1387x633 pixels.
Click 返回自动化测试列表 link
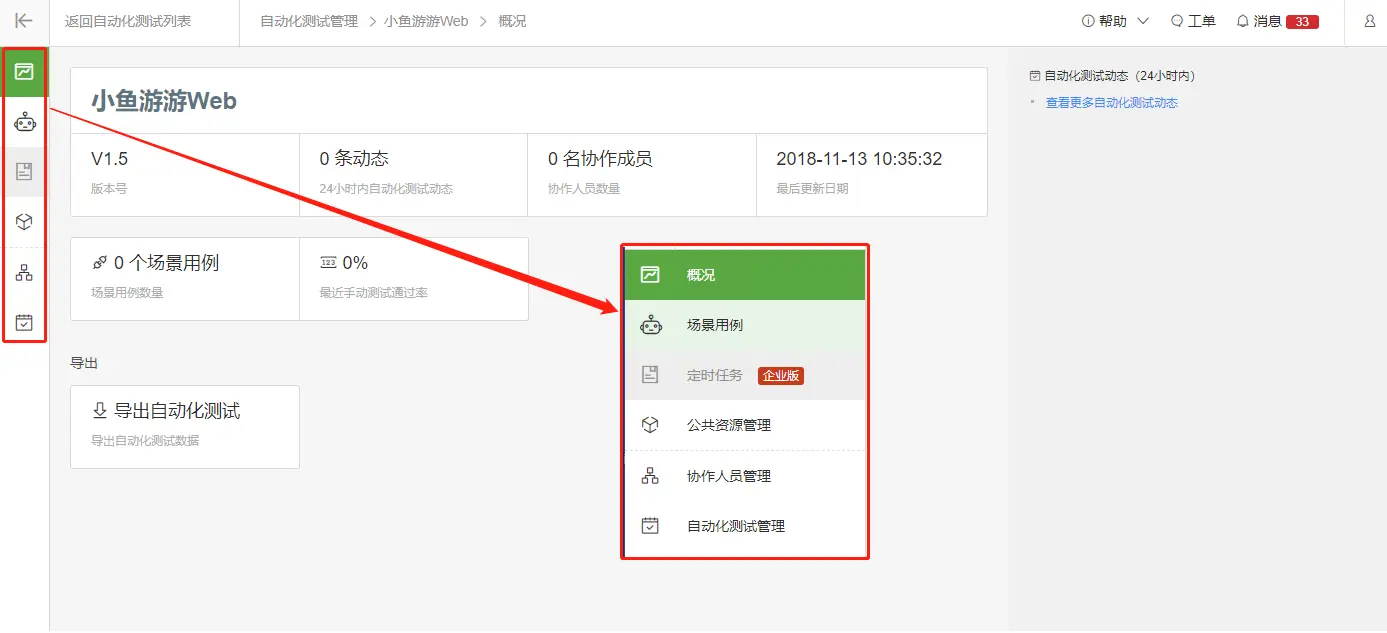pyautogui.click(x=128, y=21)
